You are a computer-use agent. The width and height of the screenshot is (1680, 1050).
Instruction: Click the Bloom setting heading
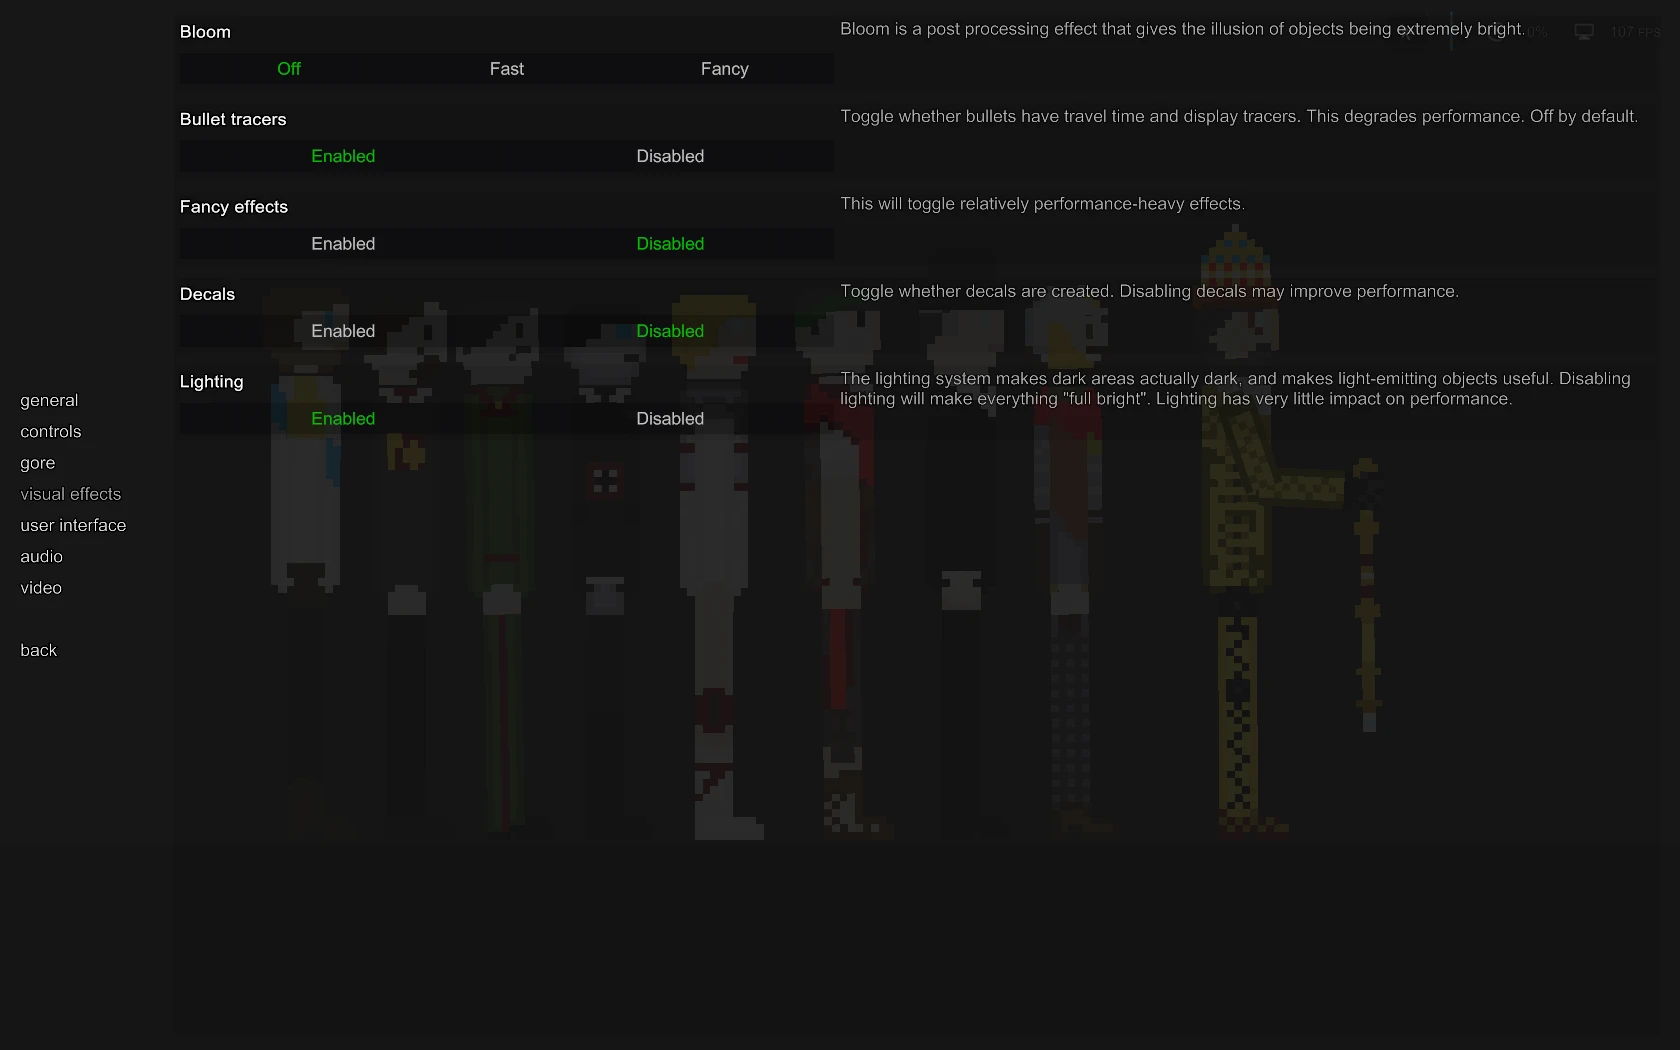click(x=205, y=32)
